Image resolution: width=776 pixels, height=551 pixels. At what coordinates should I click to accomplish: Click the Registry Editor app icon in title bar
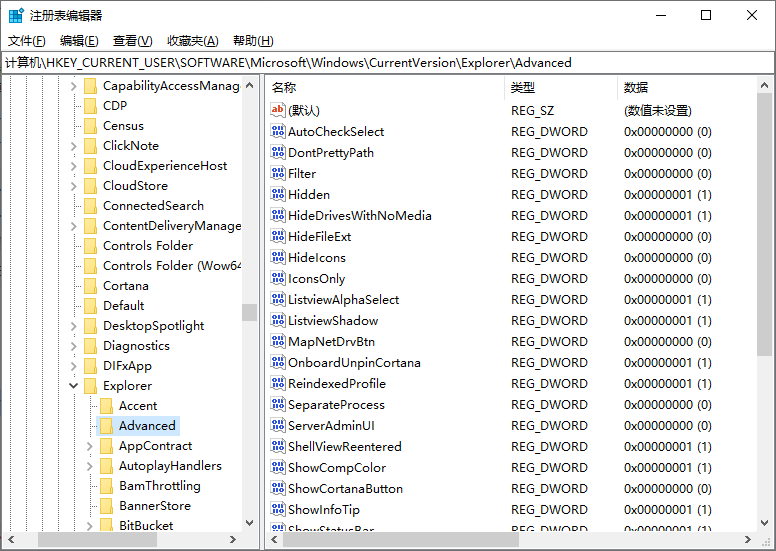click(x=16, y=15)
